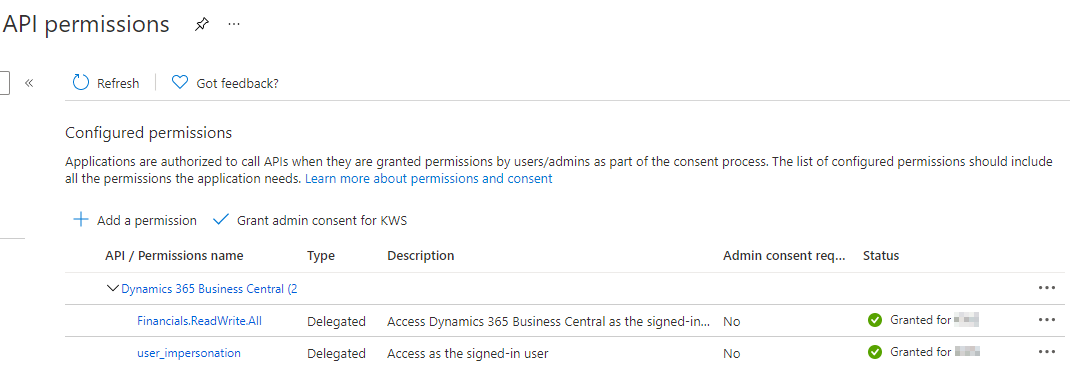Pin the API permissions page
Viewport: 1070px width, 367px height.
[x=201, y=25]
